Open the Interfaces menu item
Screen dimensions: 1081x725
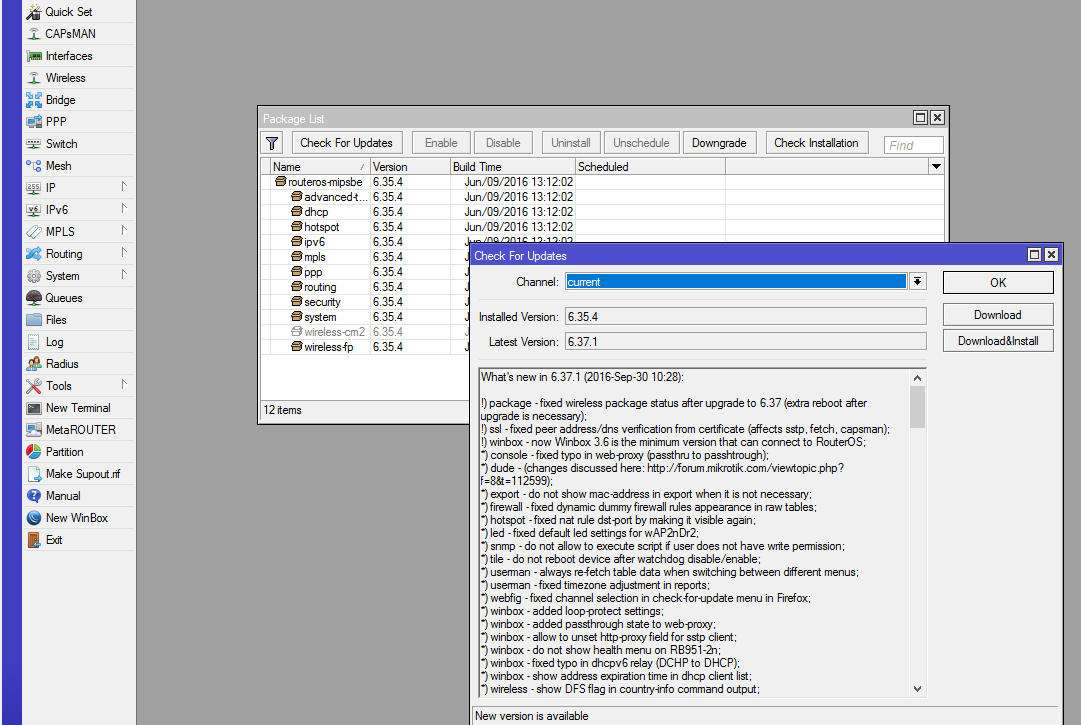coord(68,56)
